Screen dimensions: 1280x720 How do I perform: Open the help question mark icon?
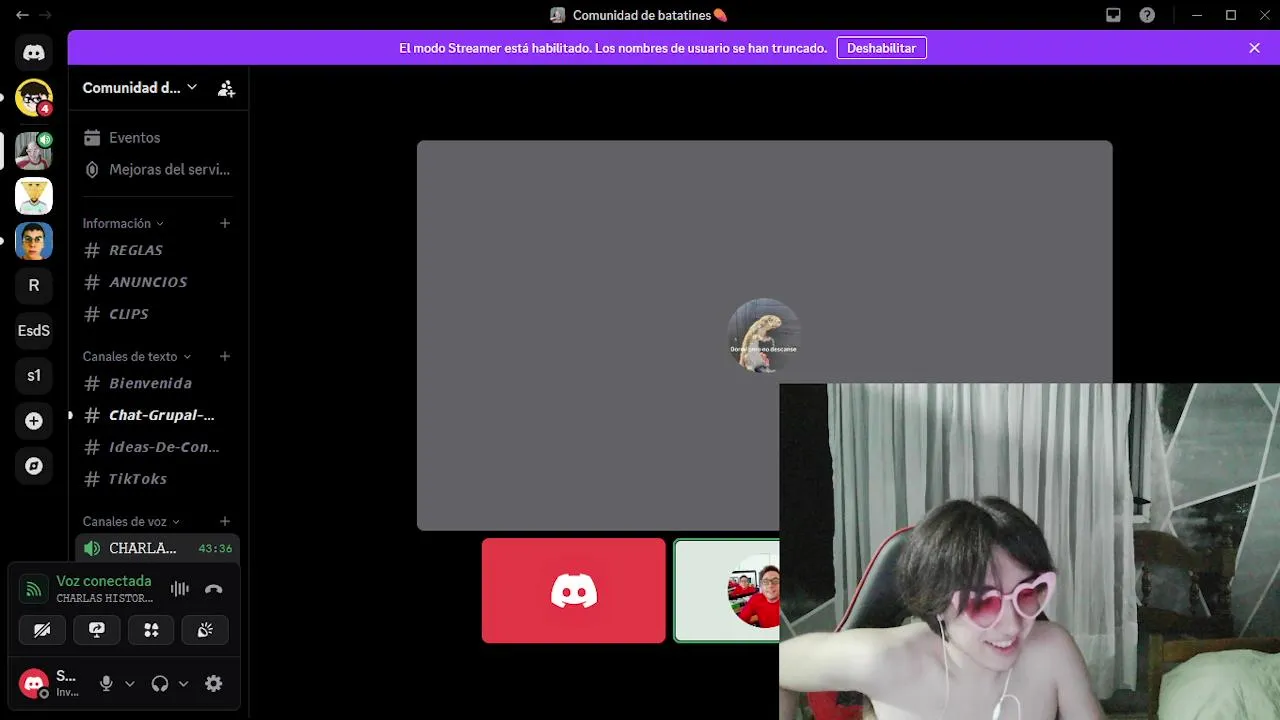[x=1147, y=15]
